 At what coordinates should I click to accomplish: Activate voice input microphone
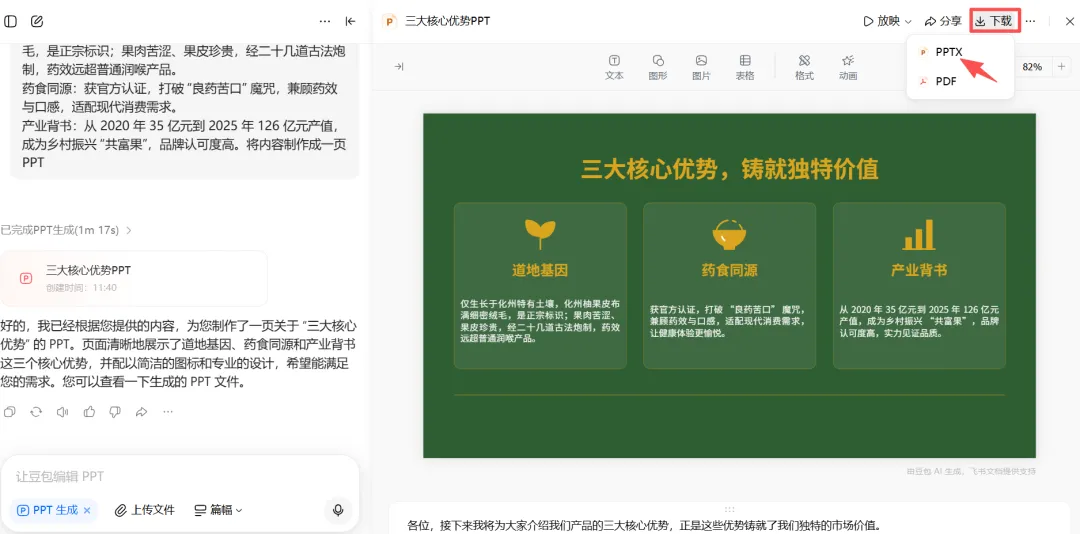(338, 511)
